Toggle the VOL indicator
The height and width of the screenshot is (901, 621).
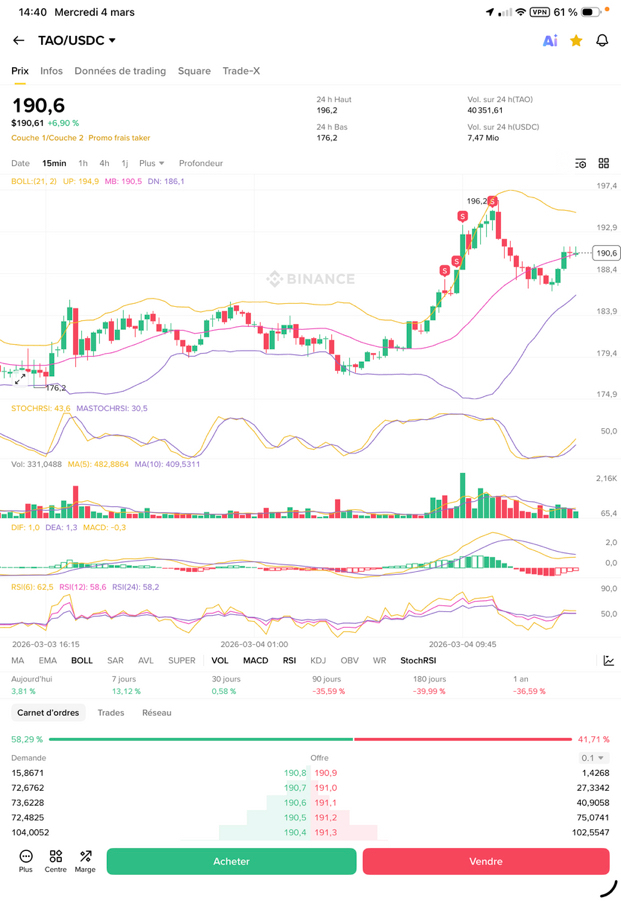[220, 661]
